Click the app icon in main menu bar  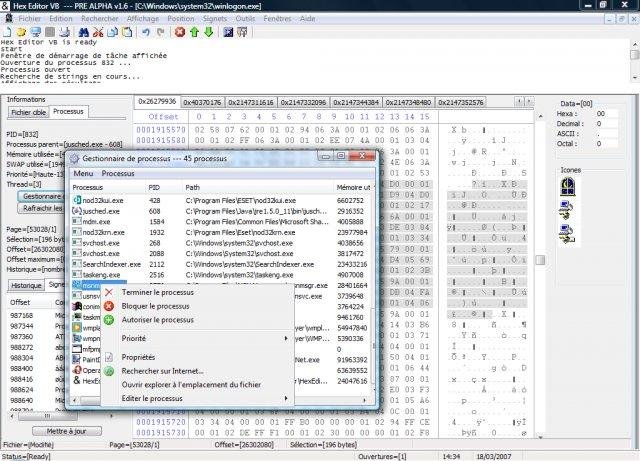click(x=9, y=18)
